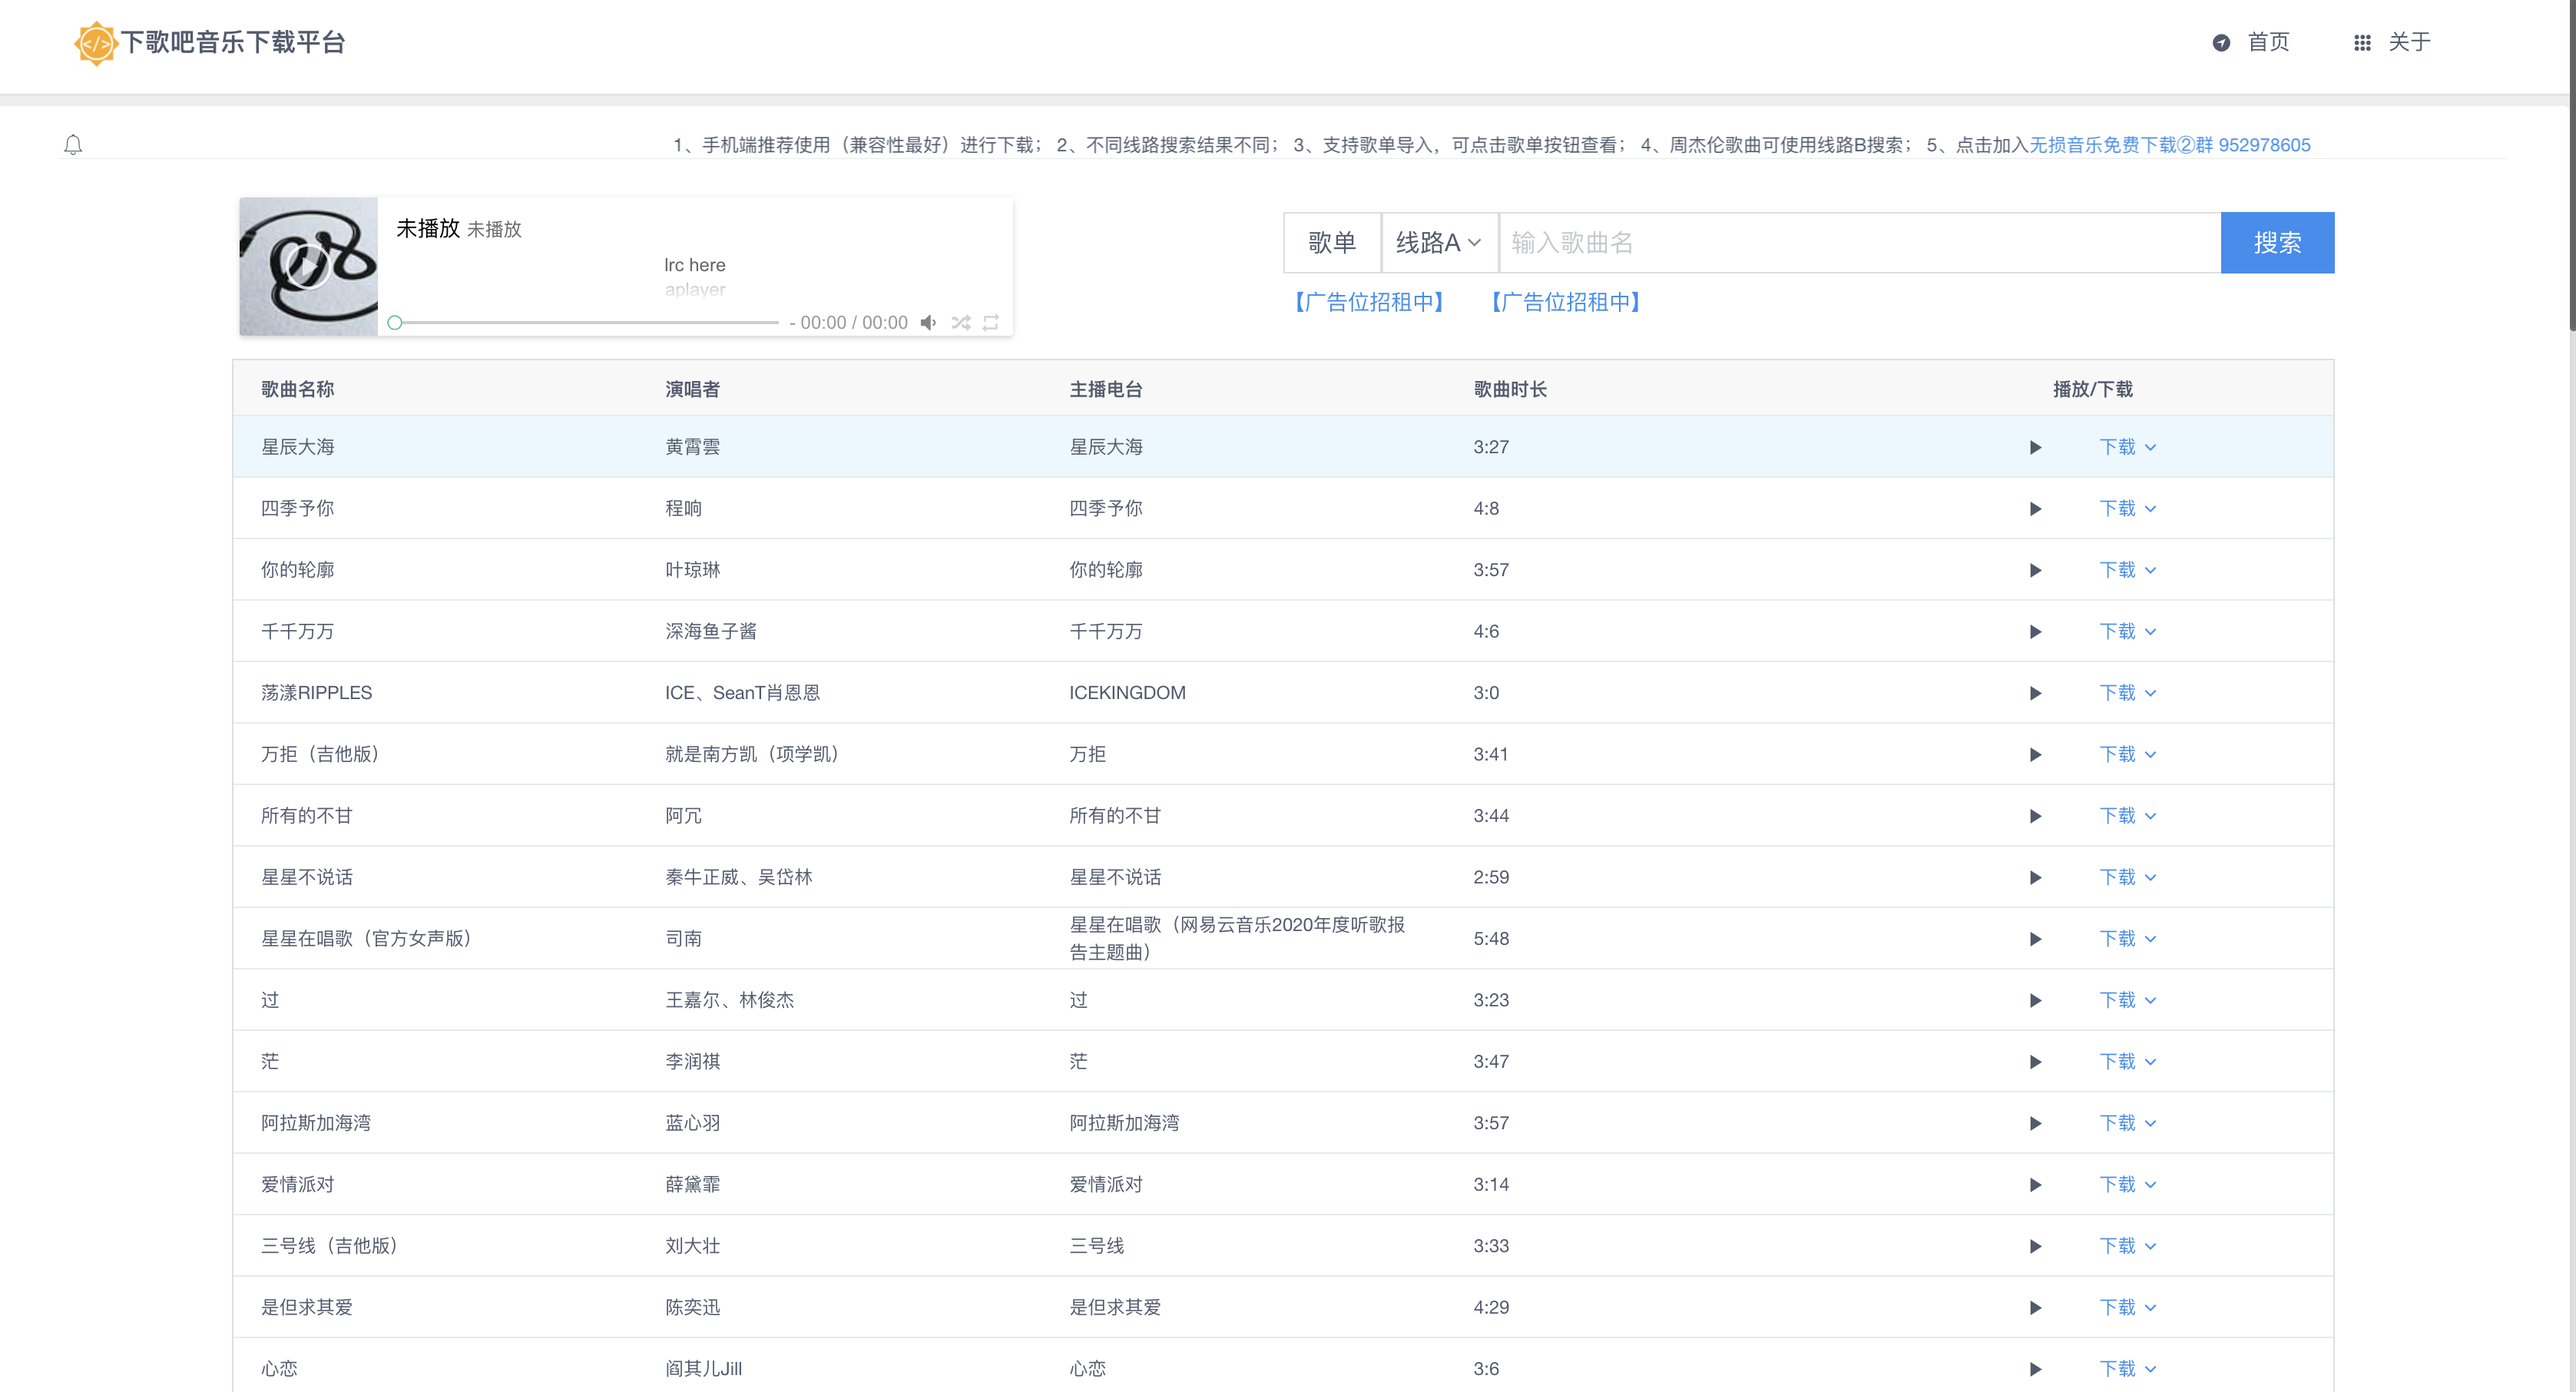Click the notification bell icon
Viewport: 2576px width, 1392px height.
tap(73, 145)
